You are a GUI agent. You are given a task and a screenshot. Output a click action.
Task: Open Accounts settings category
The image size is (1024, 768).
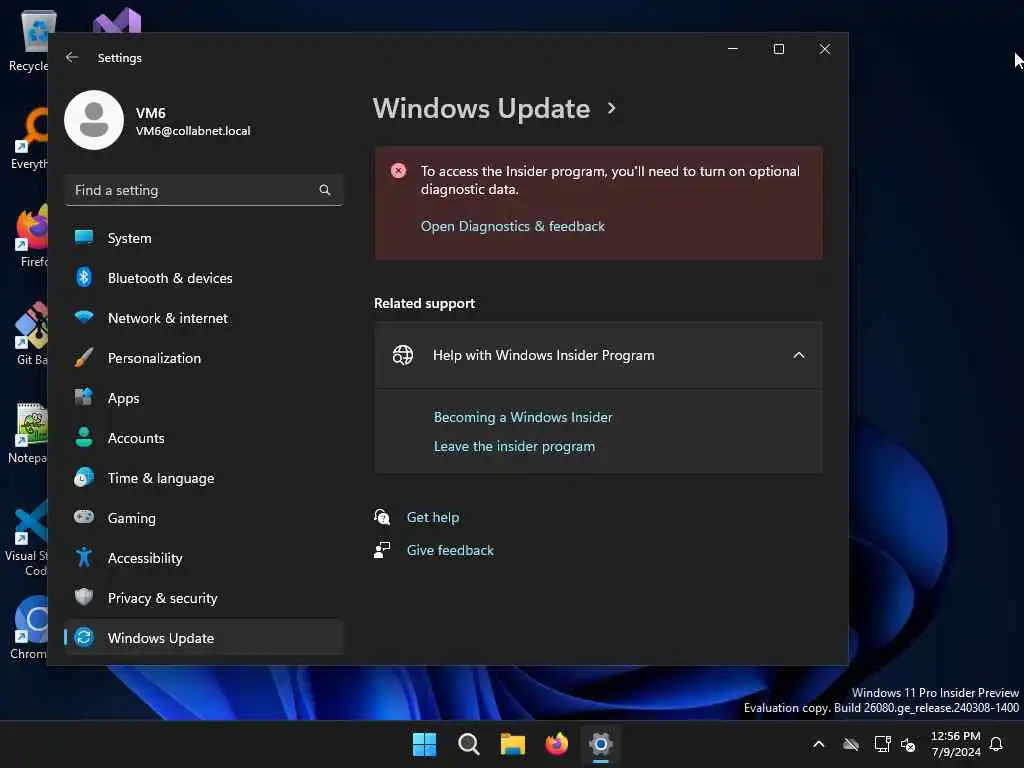click(x=204, y=438)
